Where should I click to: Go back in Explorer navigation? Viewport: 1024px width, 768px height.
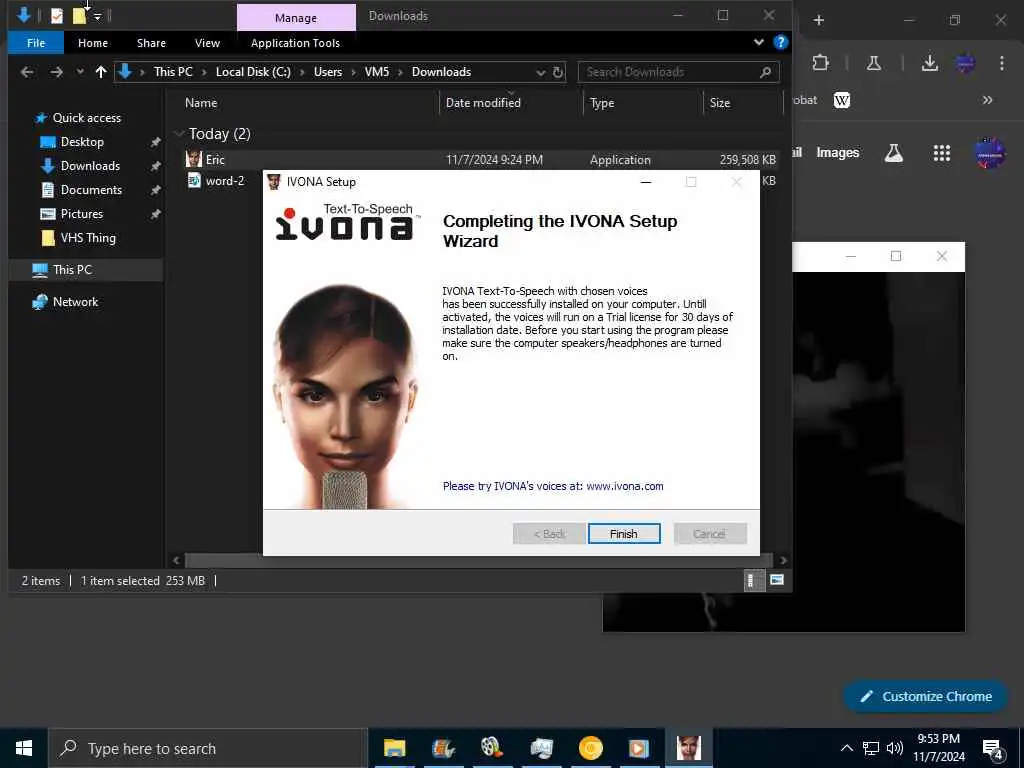[27, 72]
